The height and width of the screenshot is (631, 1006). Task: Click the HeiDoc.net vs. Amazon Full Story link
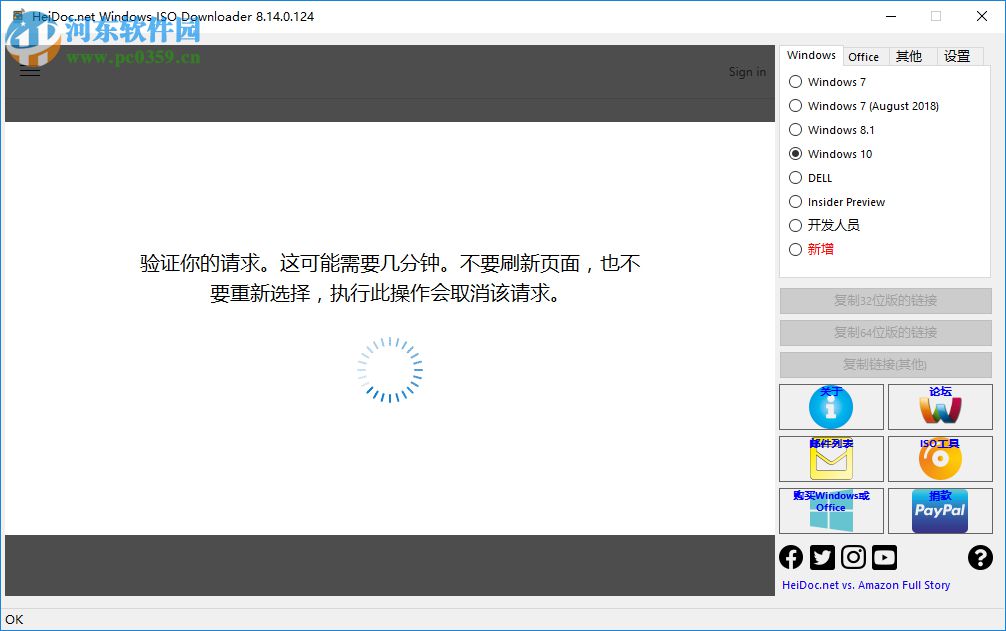pyautogui.click(x=865, y=584)
